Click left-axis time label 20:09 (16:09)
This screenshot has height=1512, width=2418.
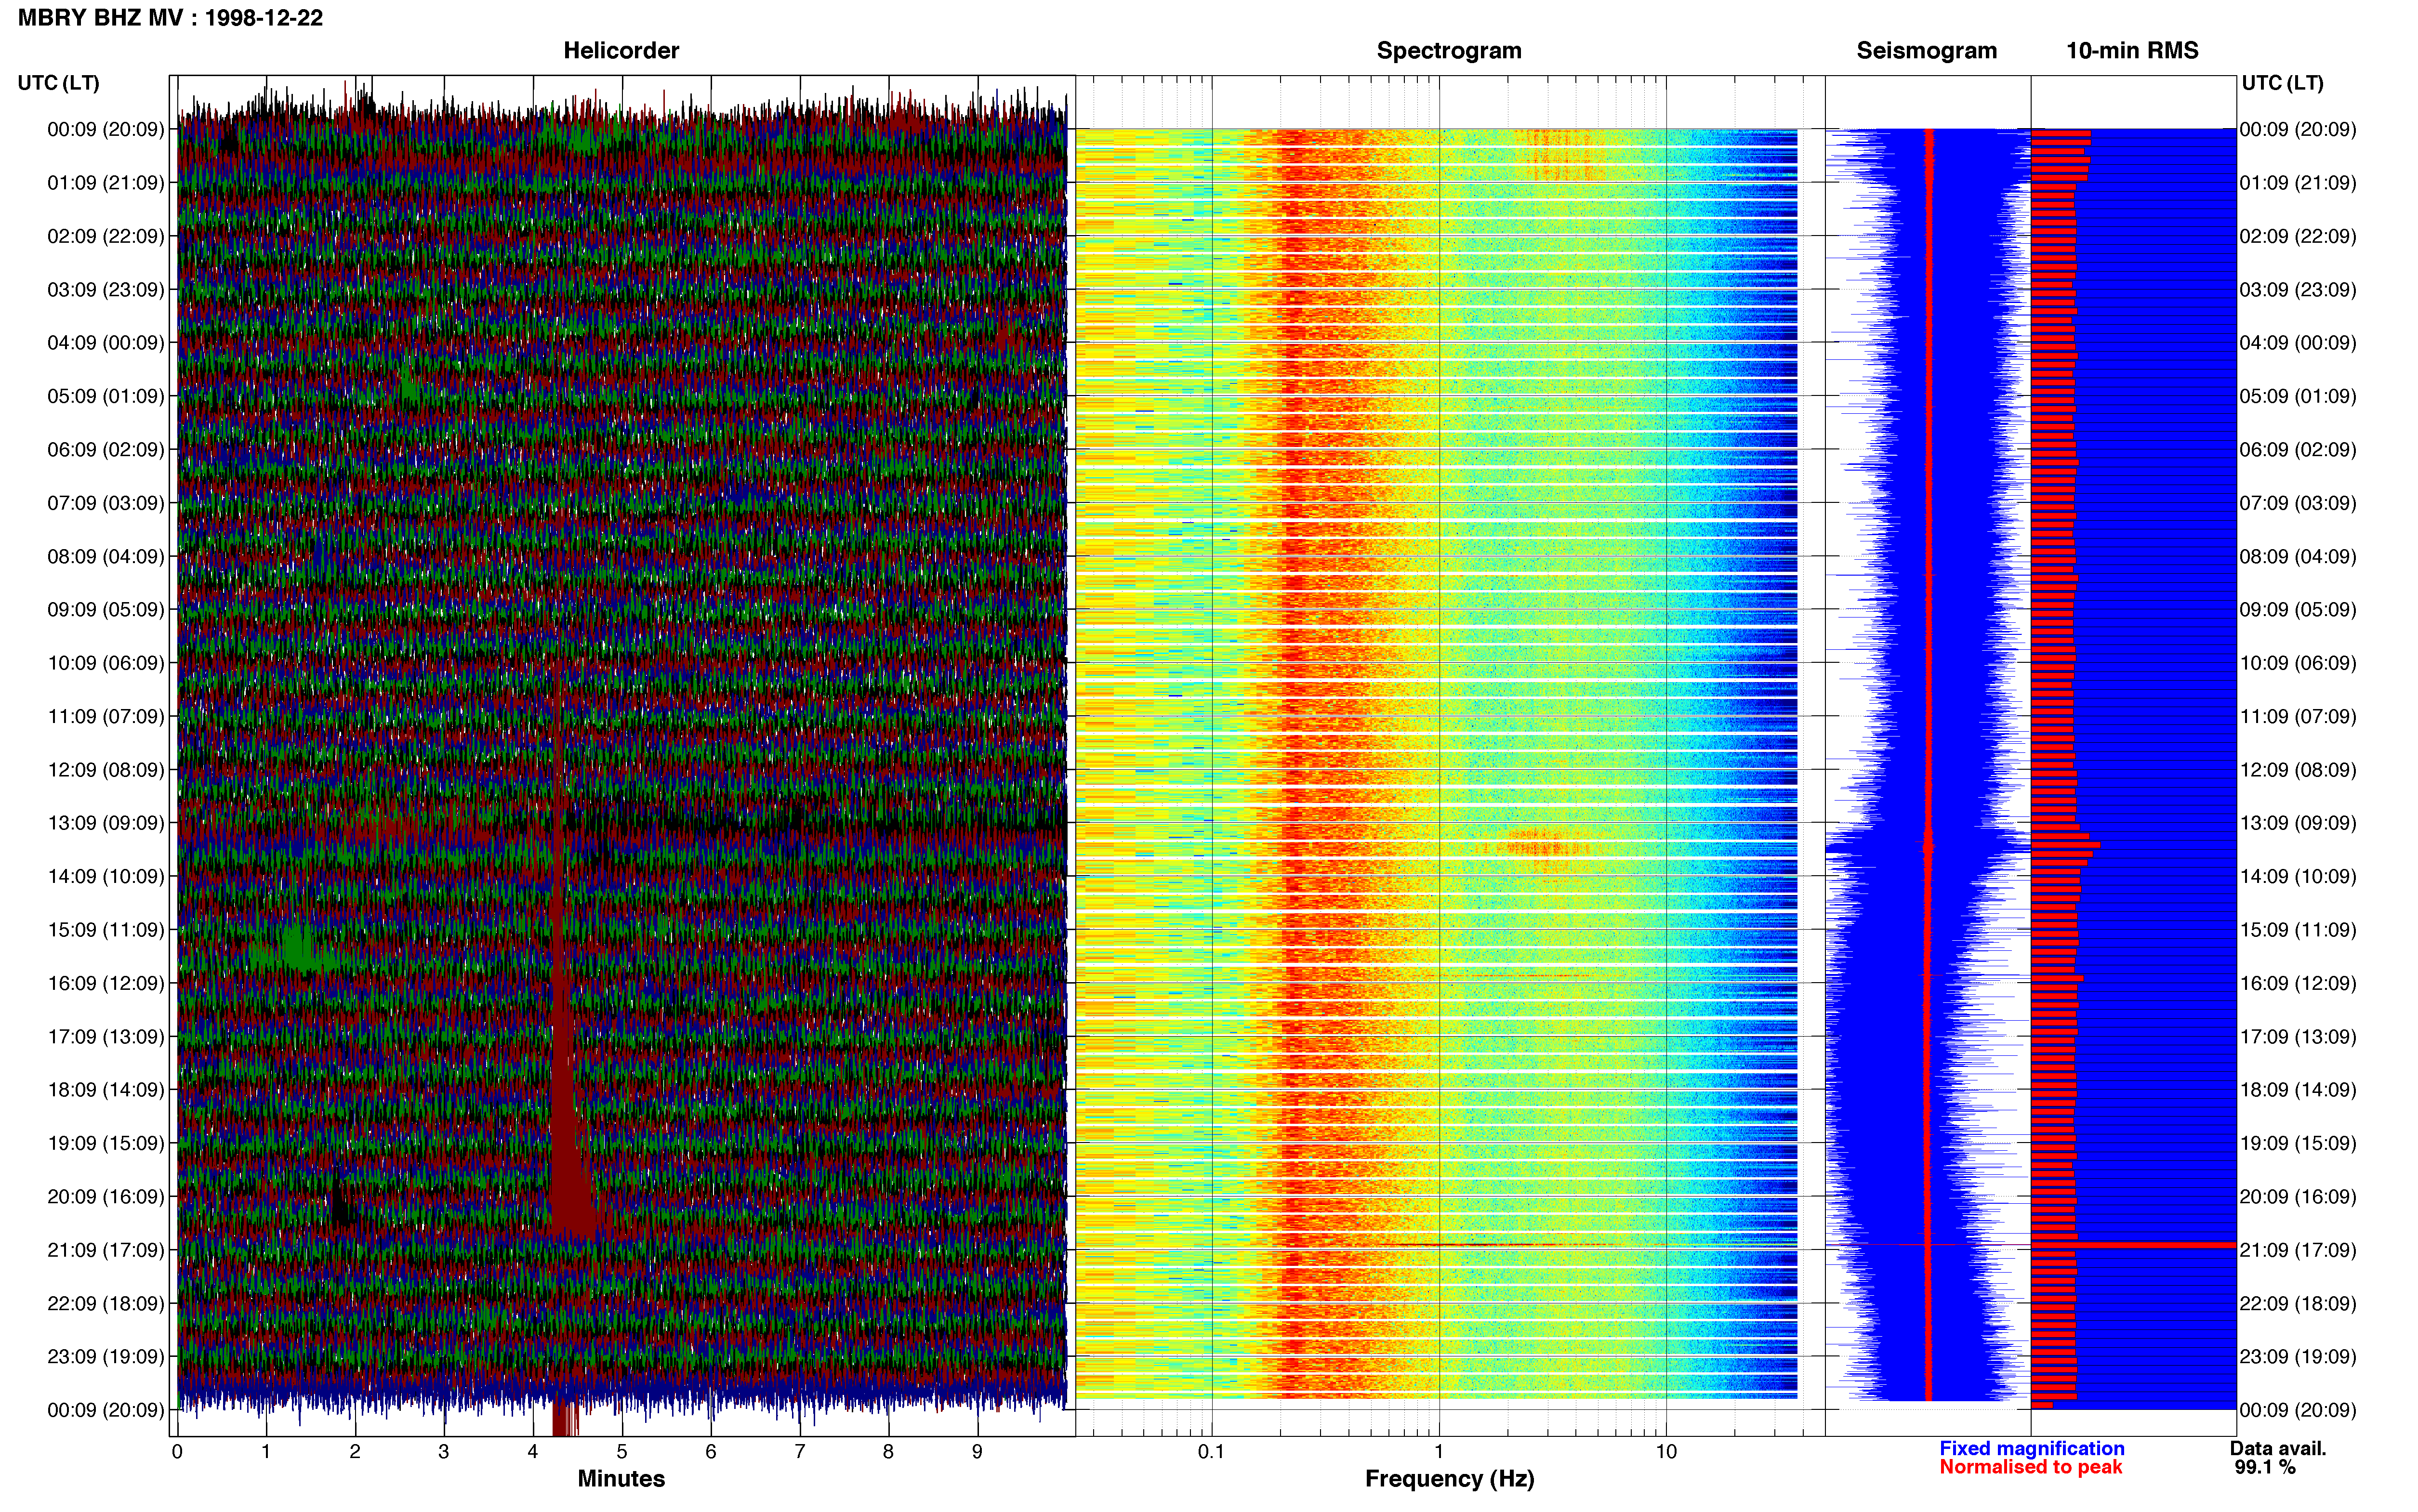point(106,1196)
